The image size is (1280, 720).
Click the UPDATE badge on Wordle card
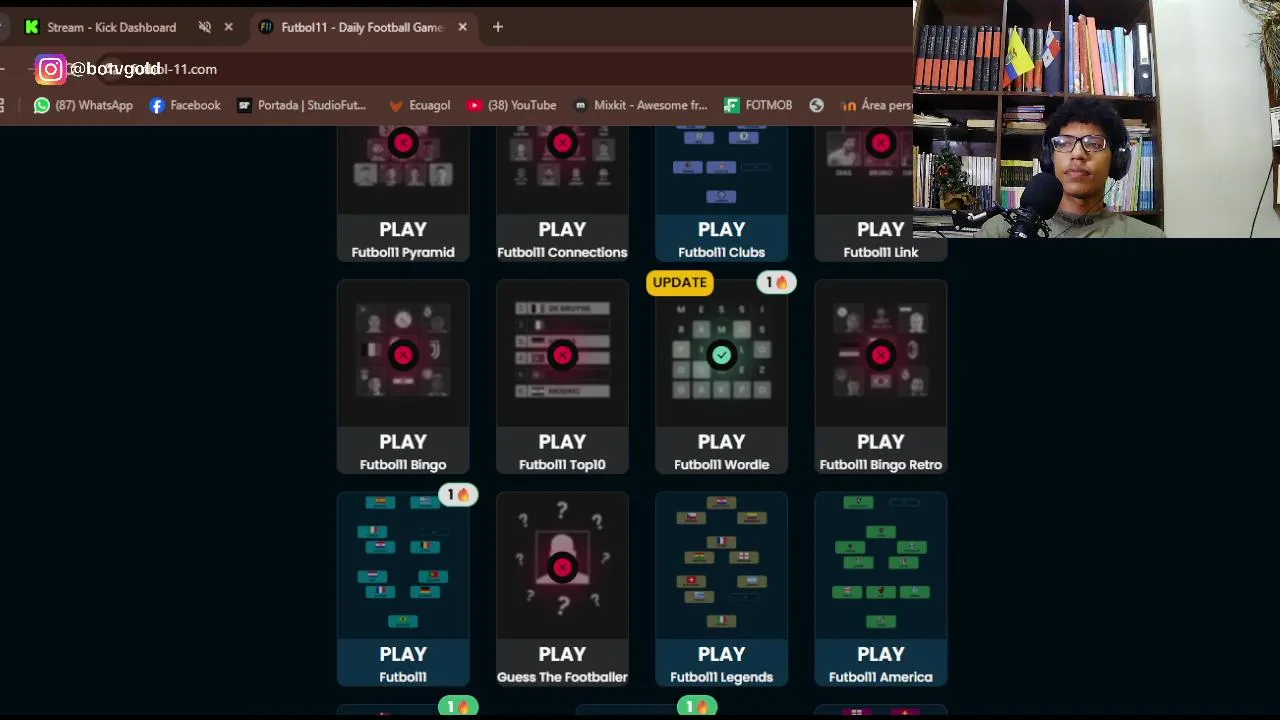pos(680,282)
